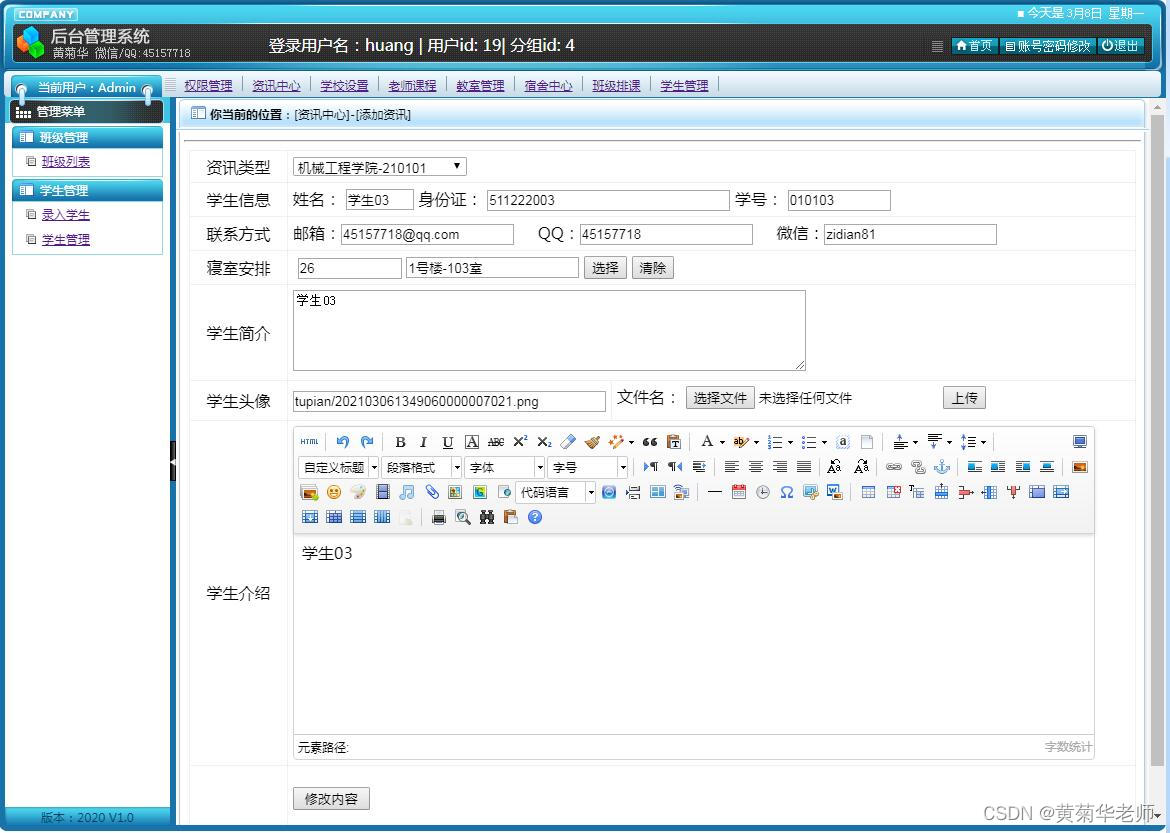The image size is (1170, 833).
Task: Insert a horizontal rule in the editor
Action: coord(714,492)
